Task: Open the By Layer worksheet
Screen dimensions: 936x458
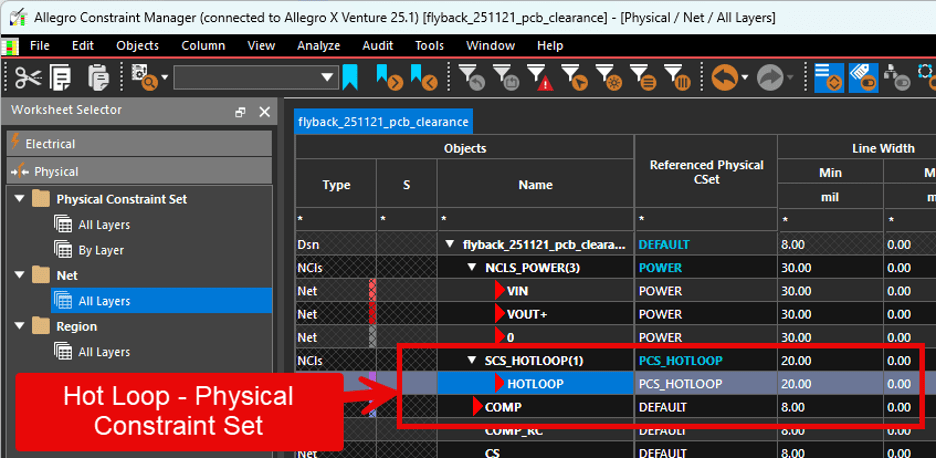Action: (101, 250)
